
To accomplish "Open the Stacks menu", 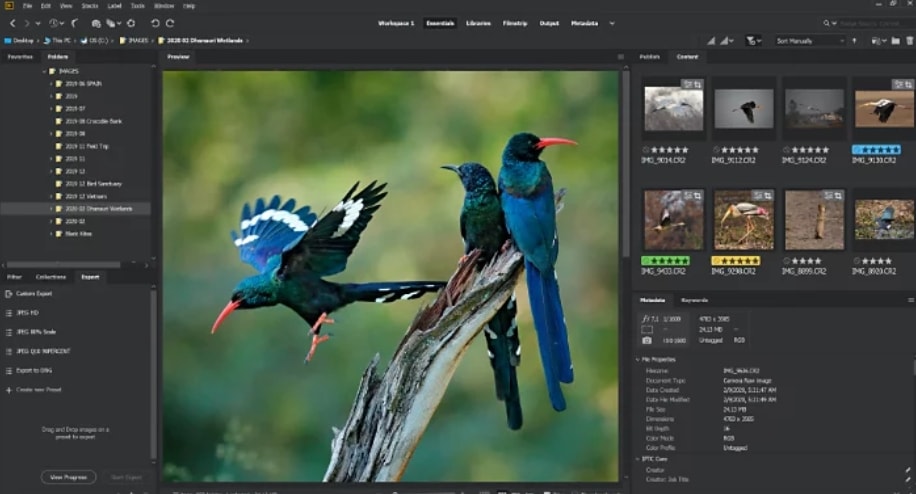I will click(x=90, y=6).
